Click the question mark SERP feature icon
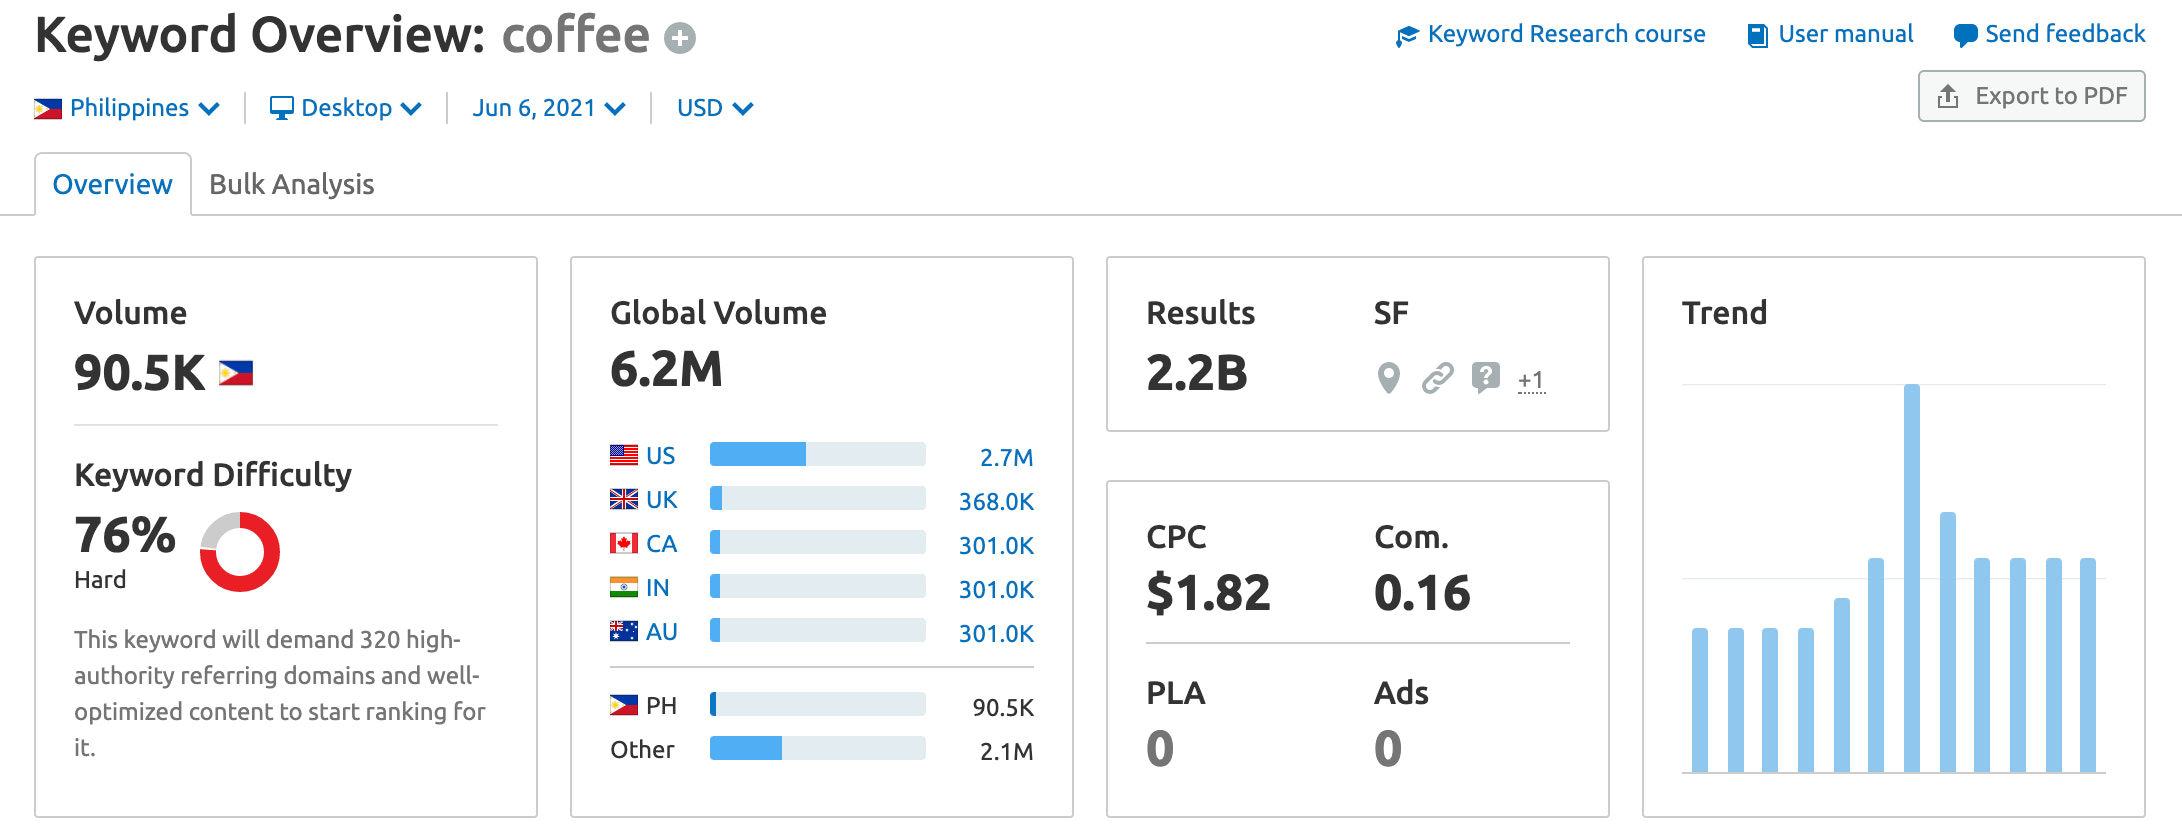 coord(1485,377)
